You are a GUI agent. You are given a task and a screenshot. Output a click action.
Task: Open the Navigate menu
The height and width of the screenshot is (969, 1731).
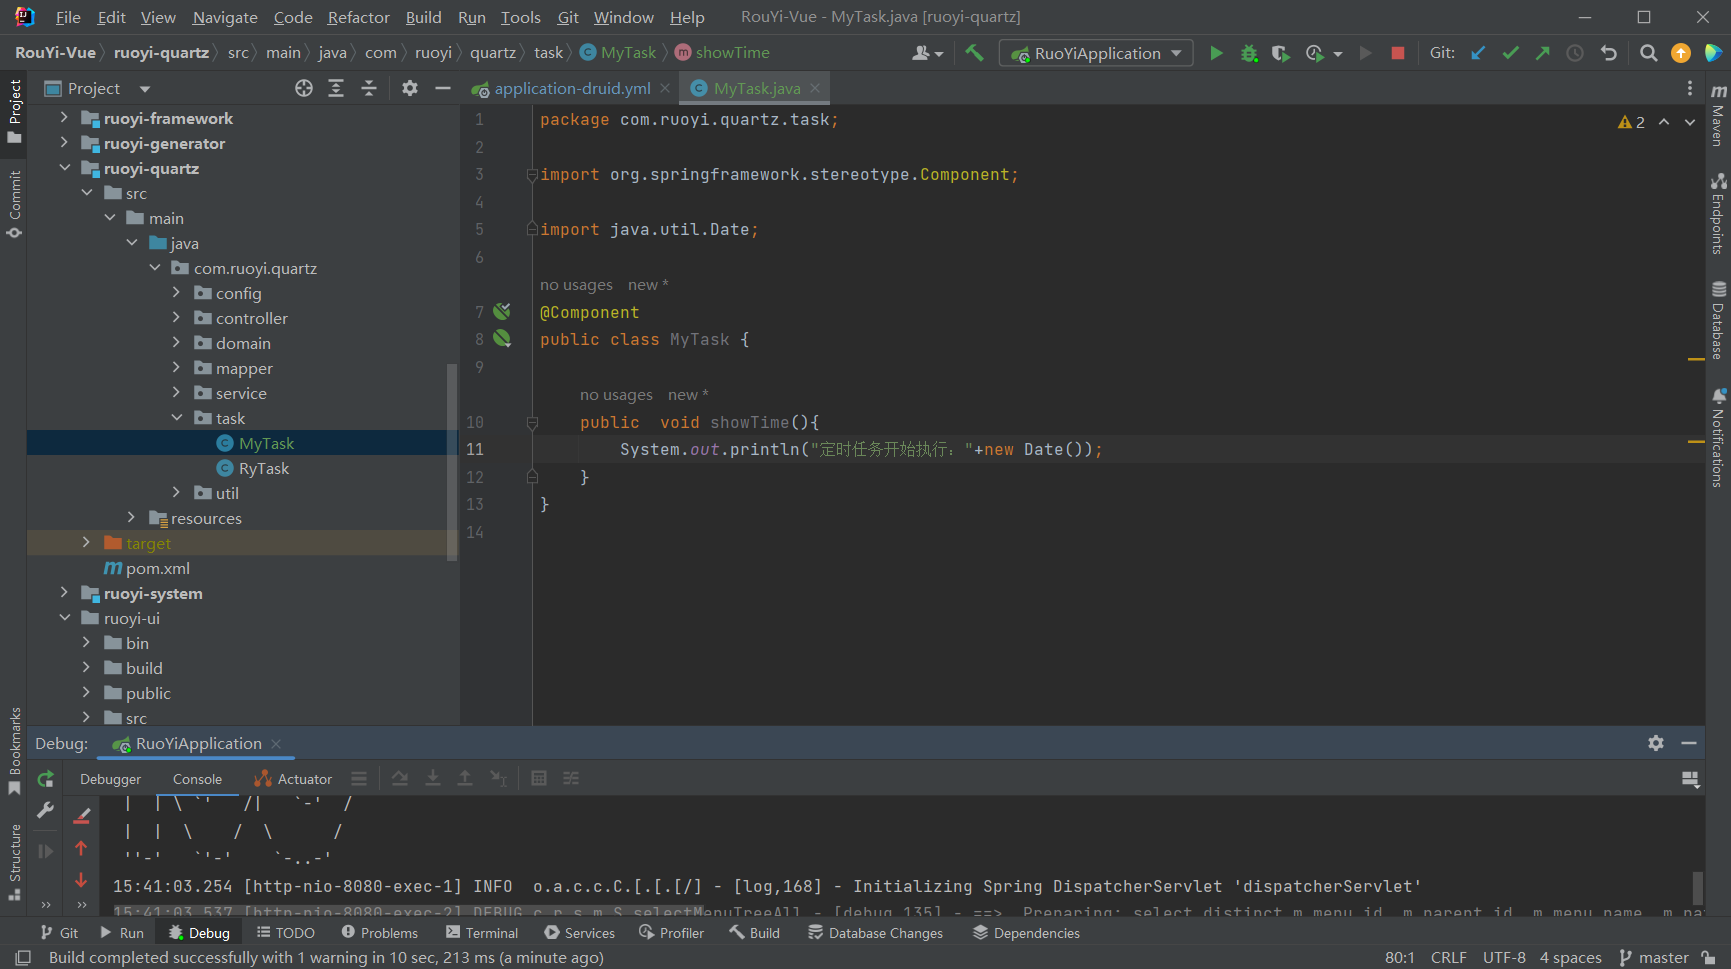click(225, 17)
